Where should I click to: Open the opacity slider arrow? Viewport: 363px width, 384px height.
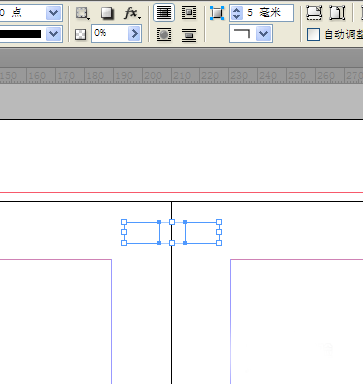point(134,34)
